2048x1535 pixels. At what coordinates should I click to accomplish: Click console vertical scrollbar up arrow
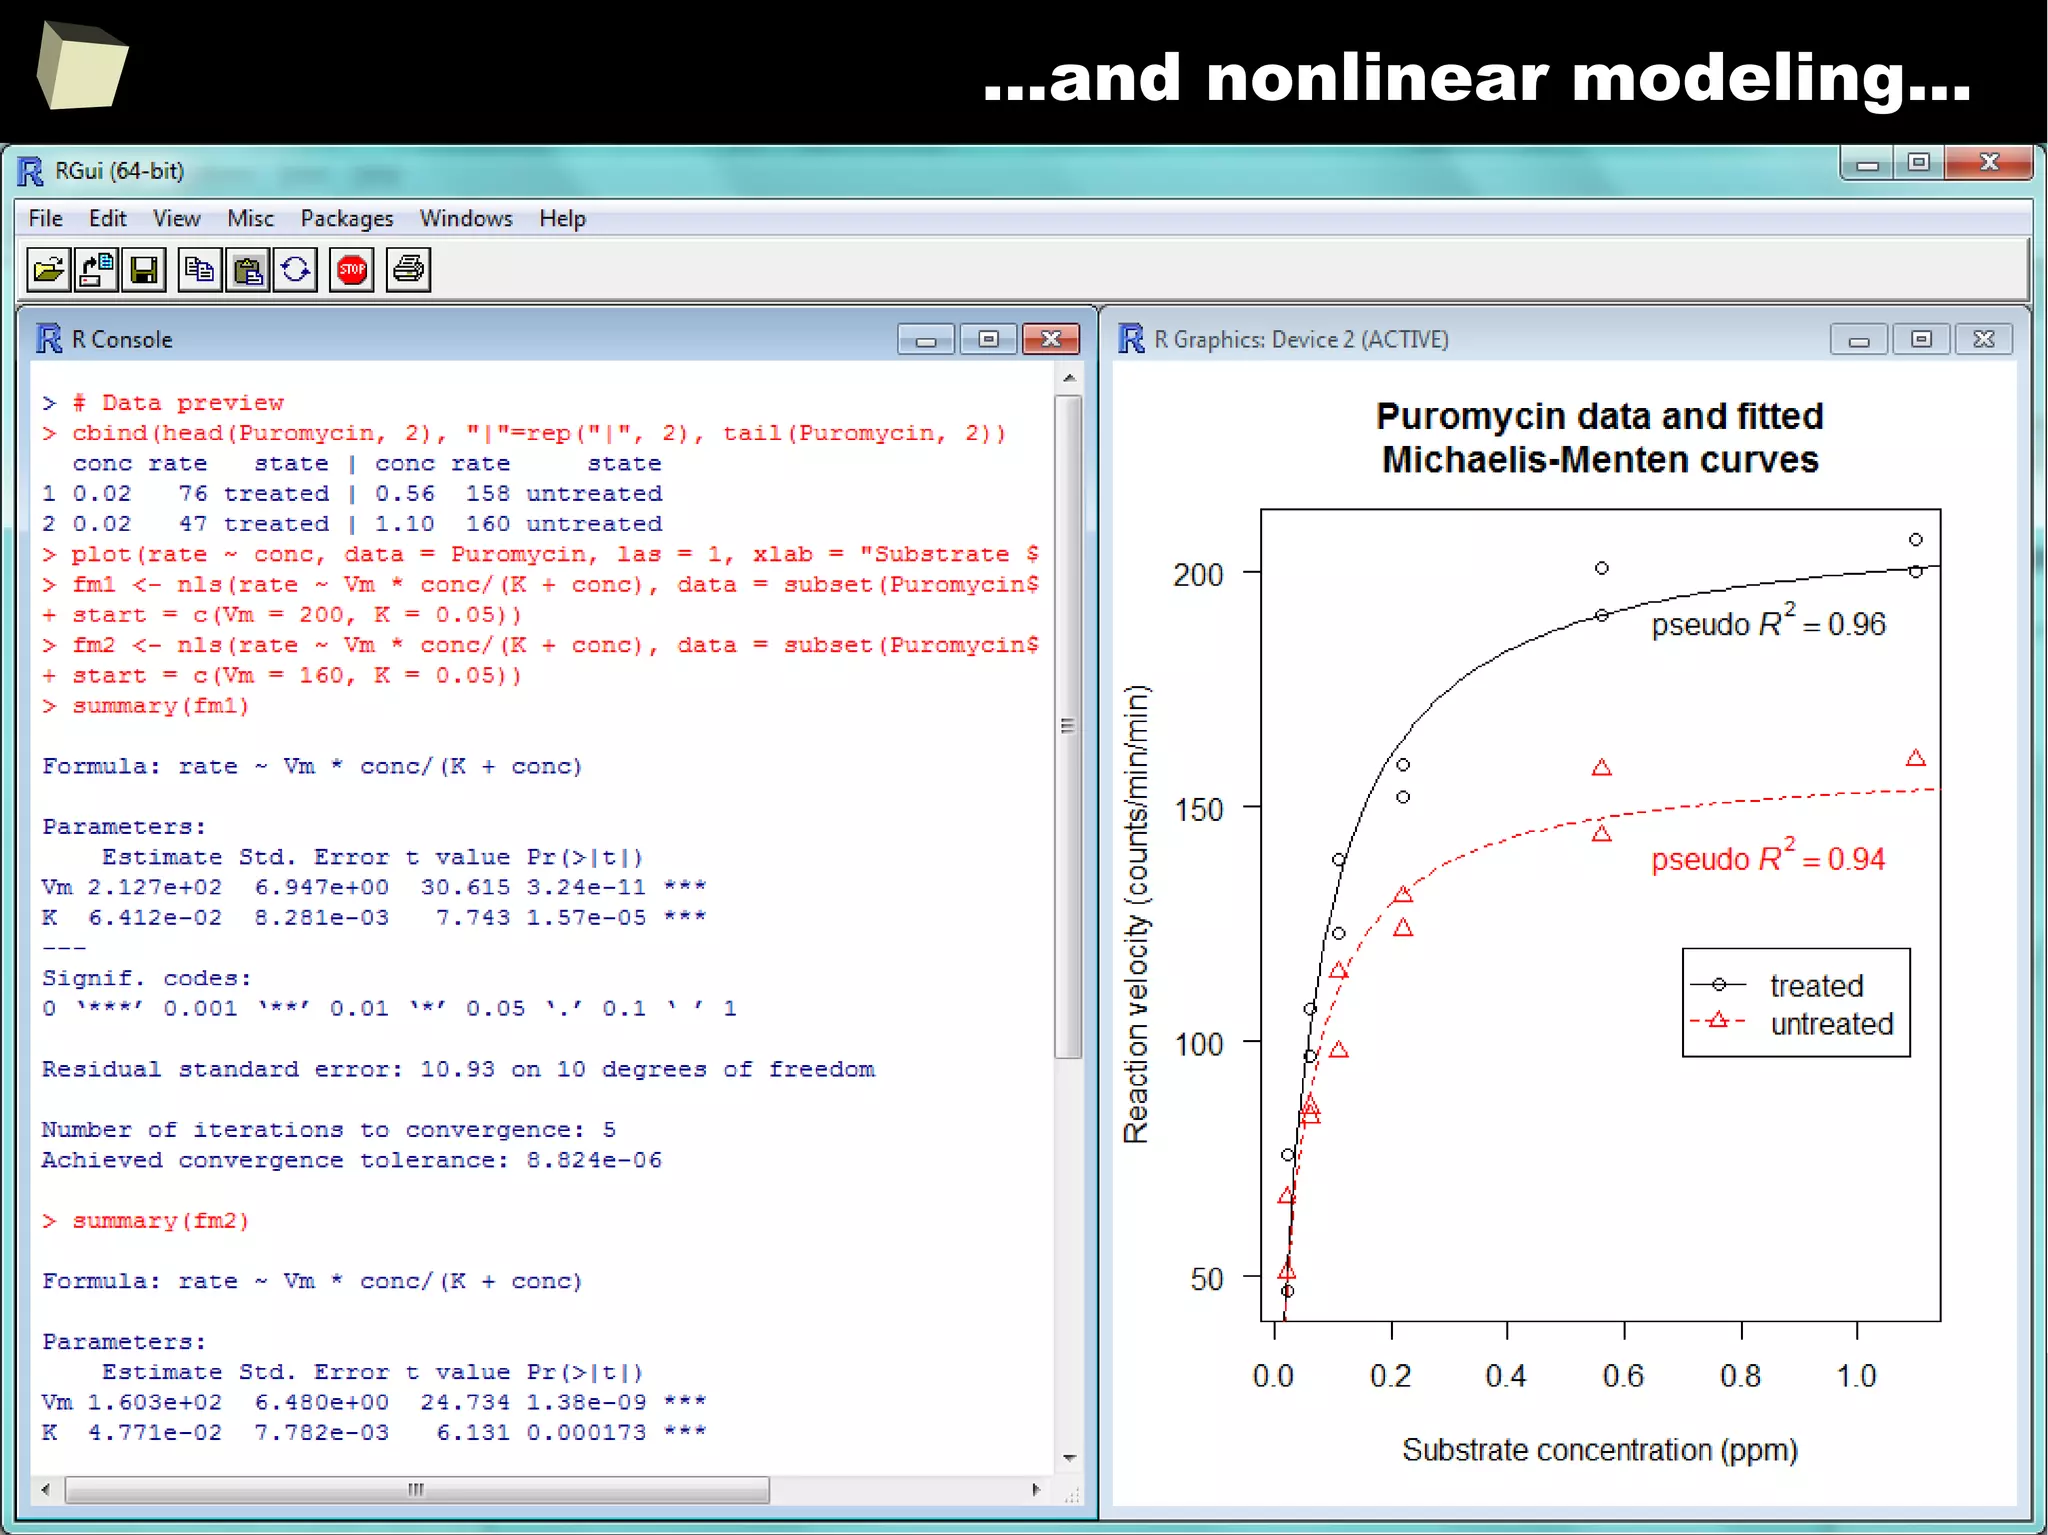pos(1069,378)
